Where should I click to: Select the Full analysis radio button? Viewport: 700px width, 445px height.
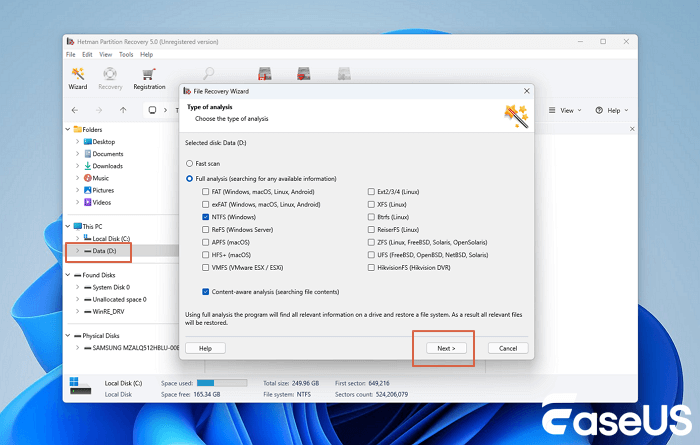coord(189,179)
